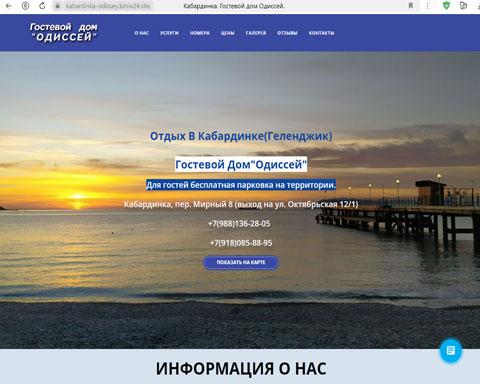The width and height of the screenshot is (480, 384).
Task: Click the highlighted Гостевой Дом"Одиссей" title
Action: (x=241, y=164)
